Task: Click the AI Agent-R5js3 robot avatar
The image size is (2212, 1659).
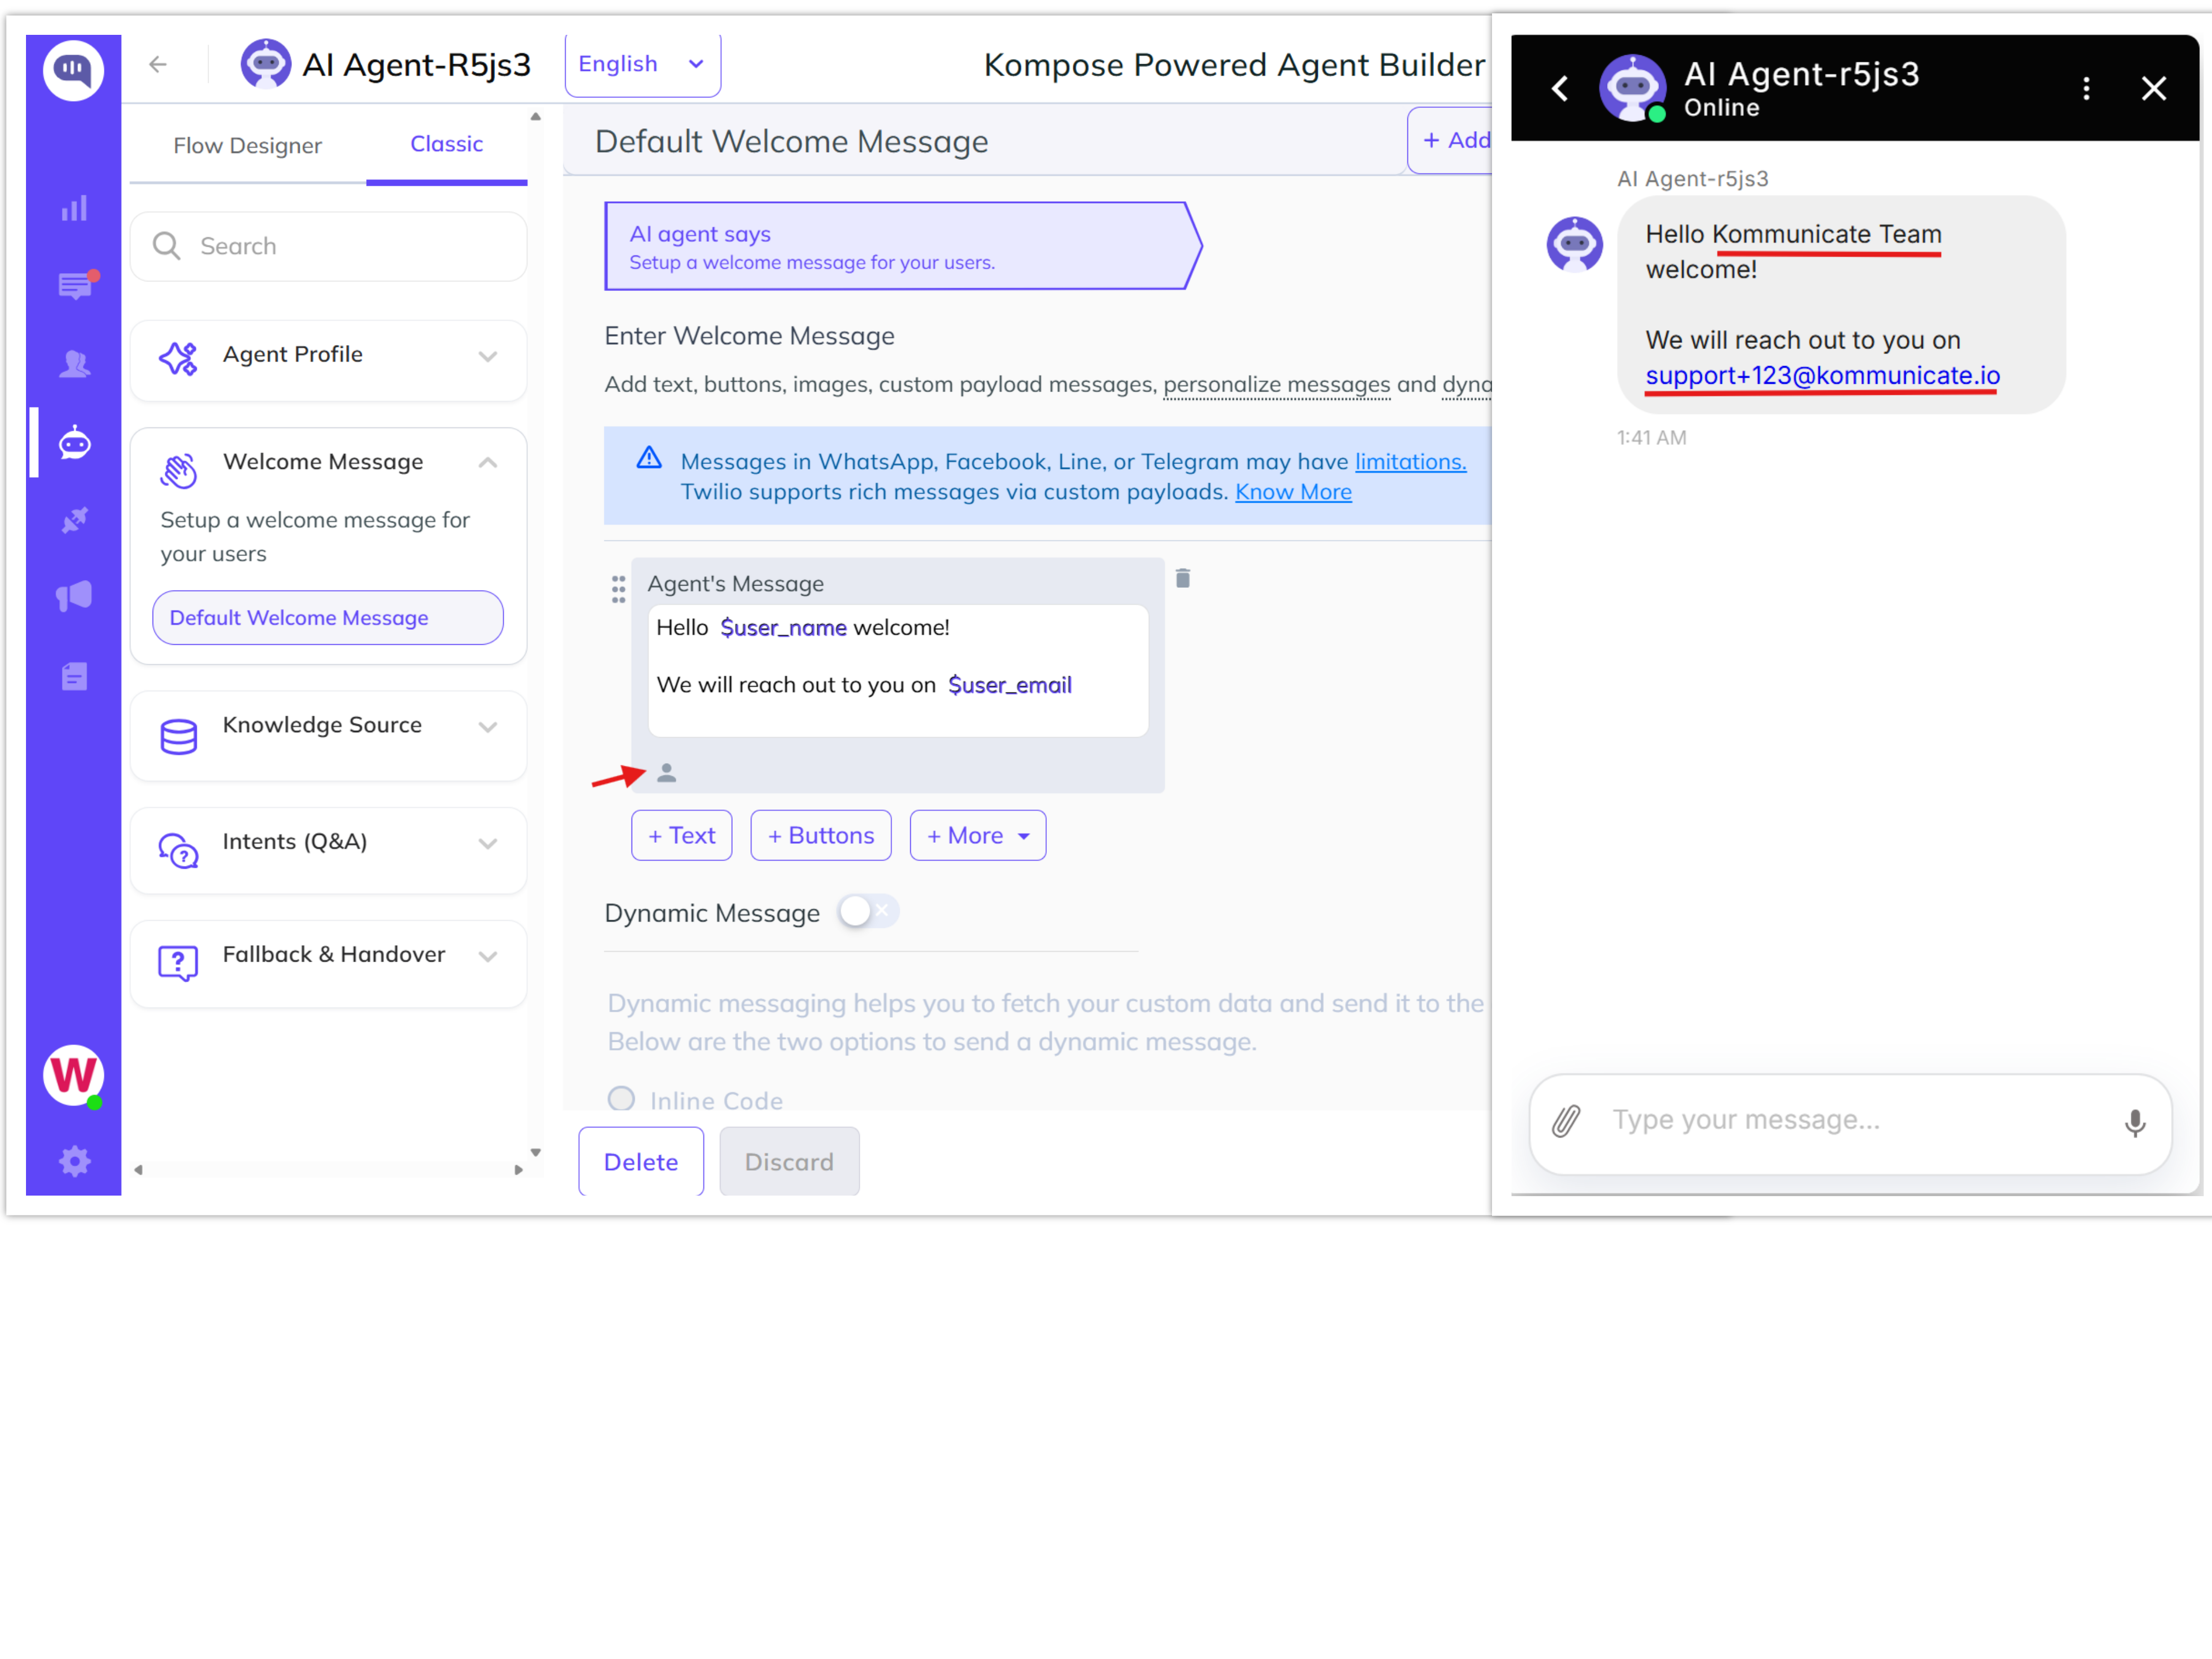Action: click(x=265, y=64)
